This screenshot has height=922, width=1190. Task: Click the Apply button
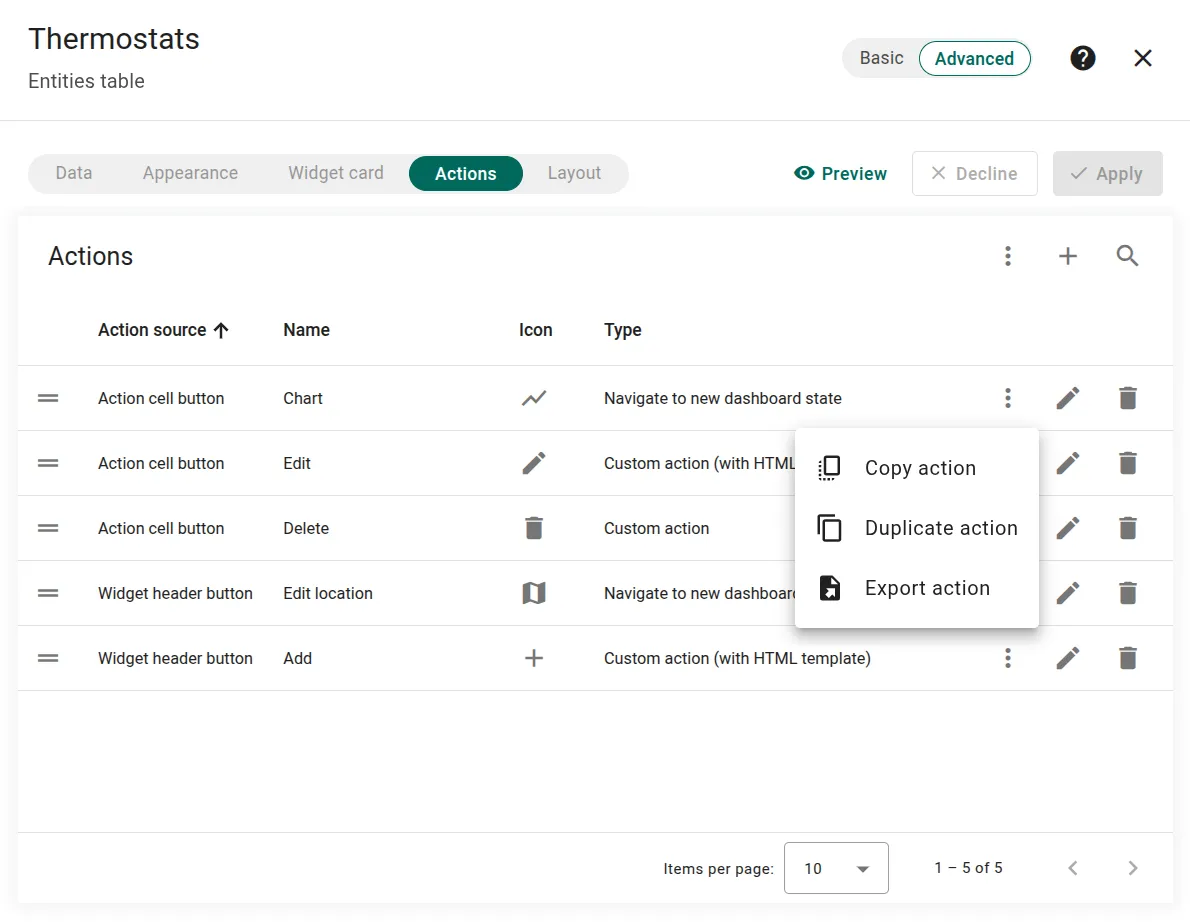point(1107,174)
